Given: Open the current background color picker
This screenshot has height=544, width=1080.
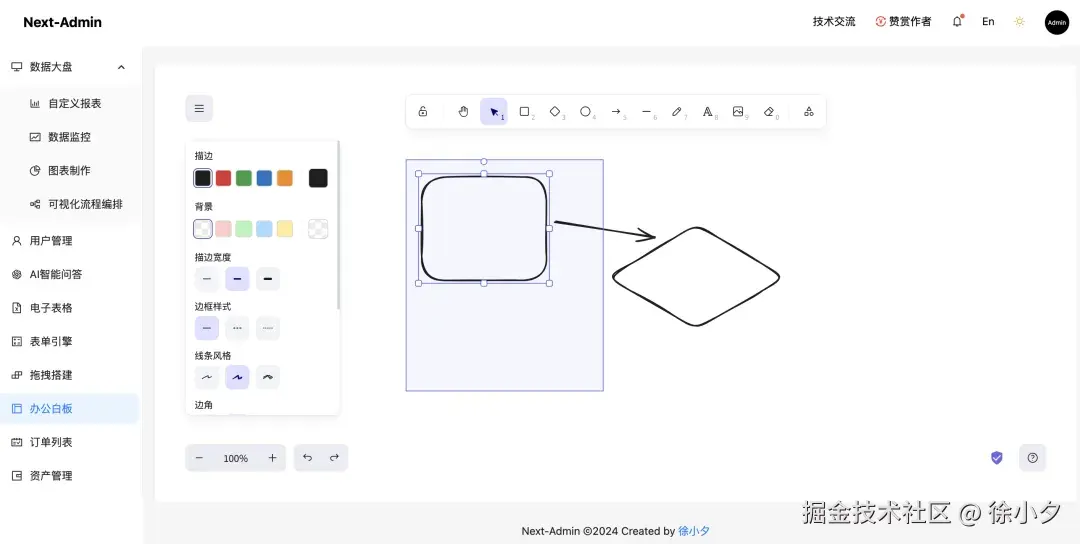Looking at the screenshot, I should (318, 229).
